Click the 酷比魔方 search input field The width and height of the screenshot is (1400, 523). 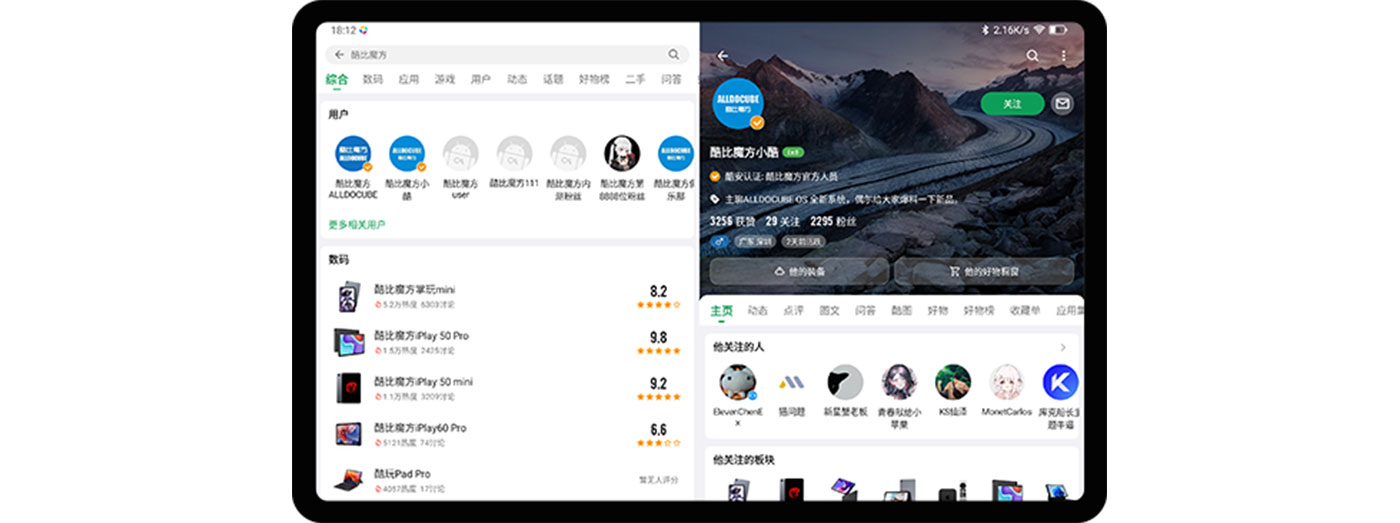pyautogui.click(x=500, y=54)
